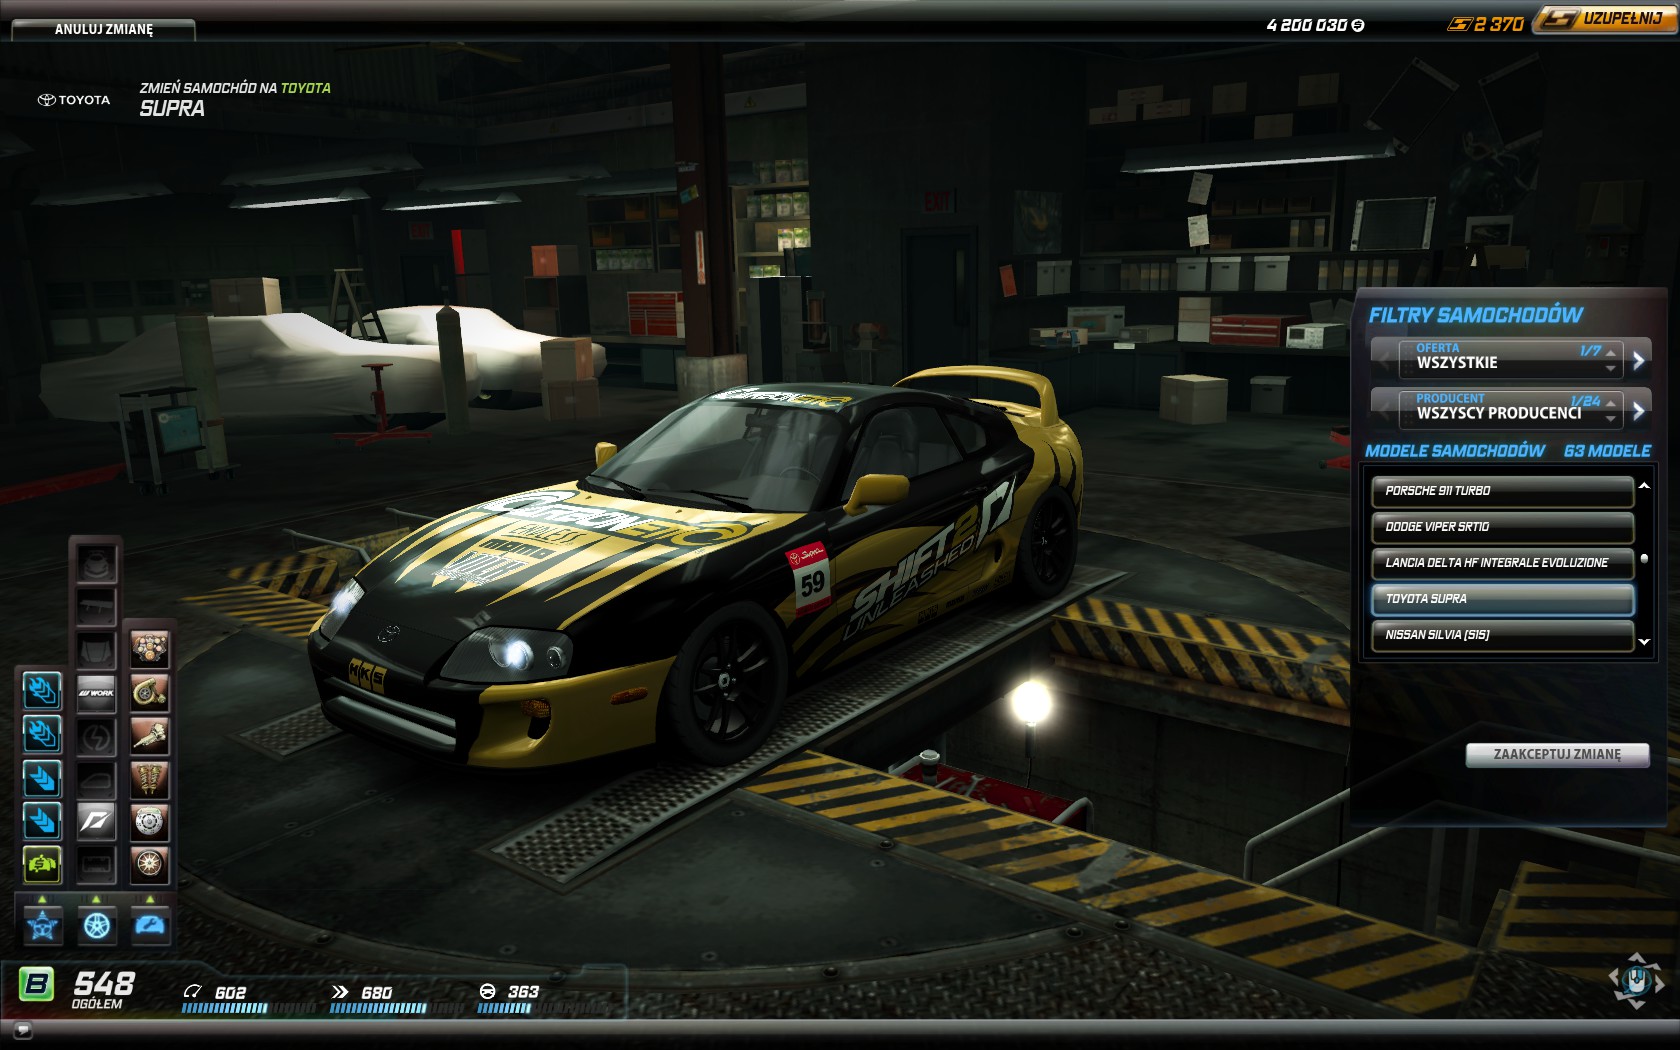Click the SpeedBoost balance 2 370
Viewport: 1680px width, 1050px height.
click(x=1499, y=25)
